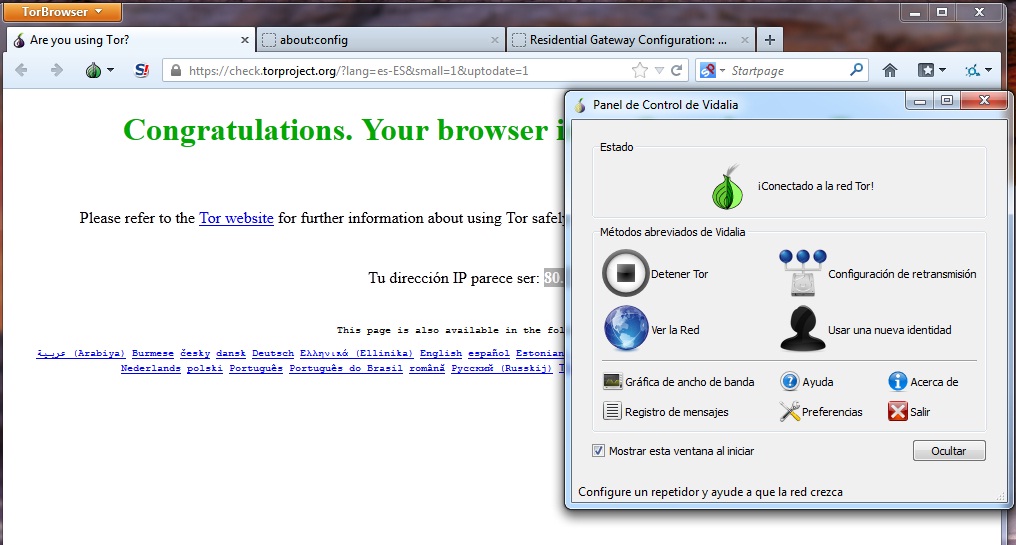Go forward with browser forward arrow
The image size is (1016, 545).
pyautogui.click(x=56, y=70)
